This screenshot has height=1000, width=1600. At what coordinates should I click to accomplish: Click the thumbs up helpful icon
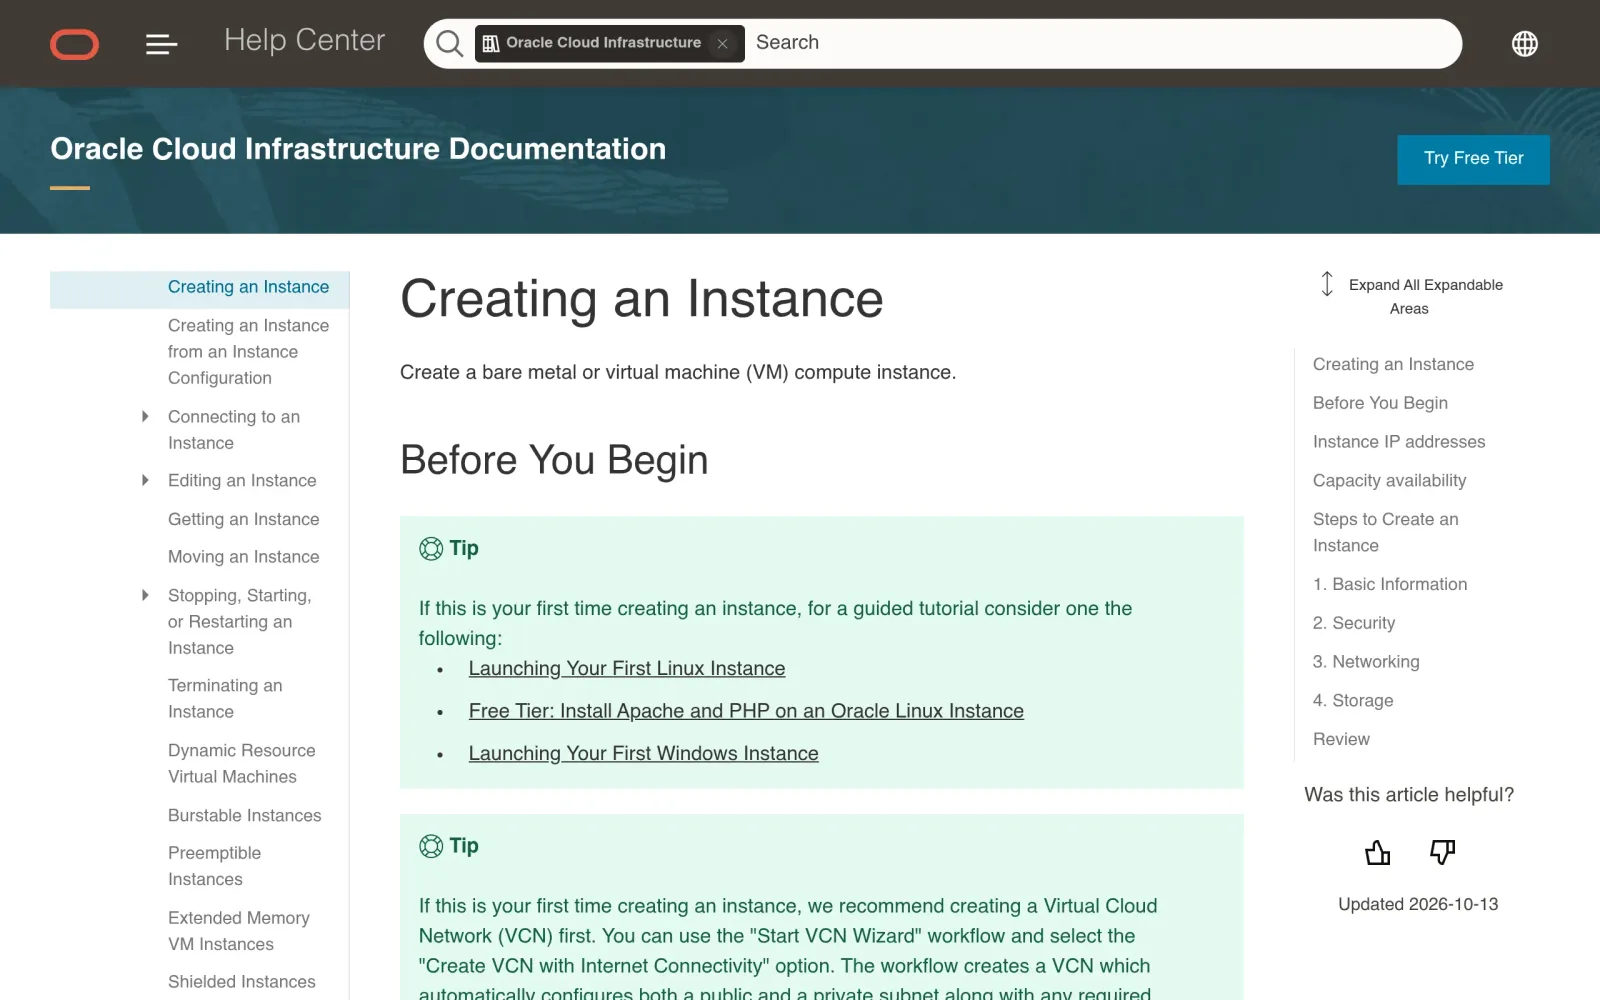coord(1377,852)
